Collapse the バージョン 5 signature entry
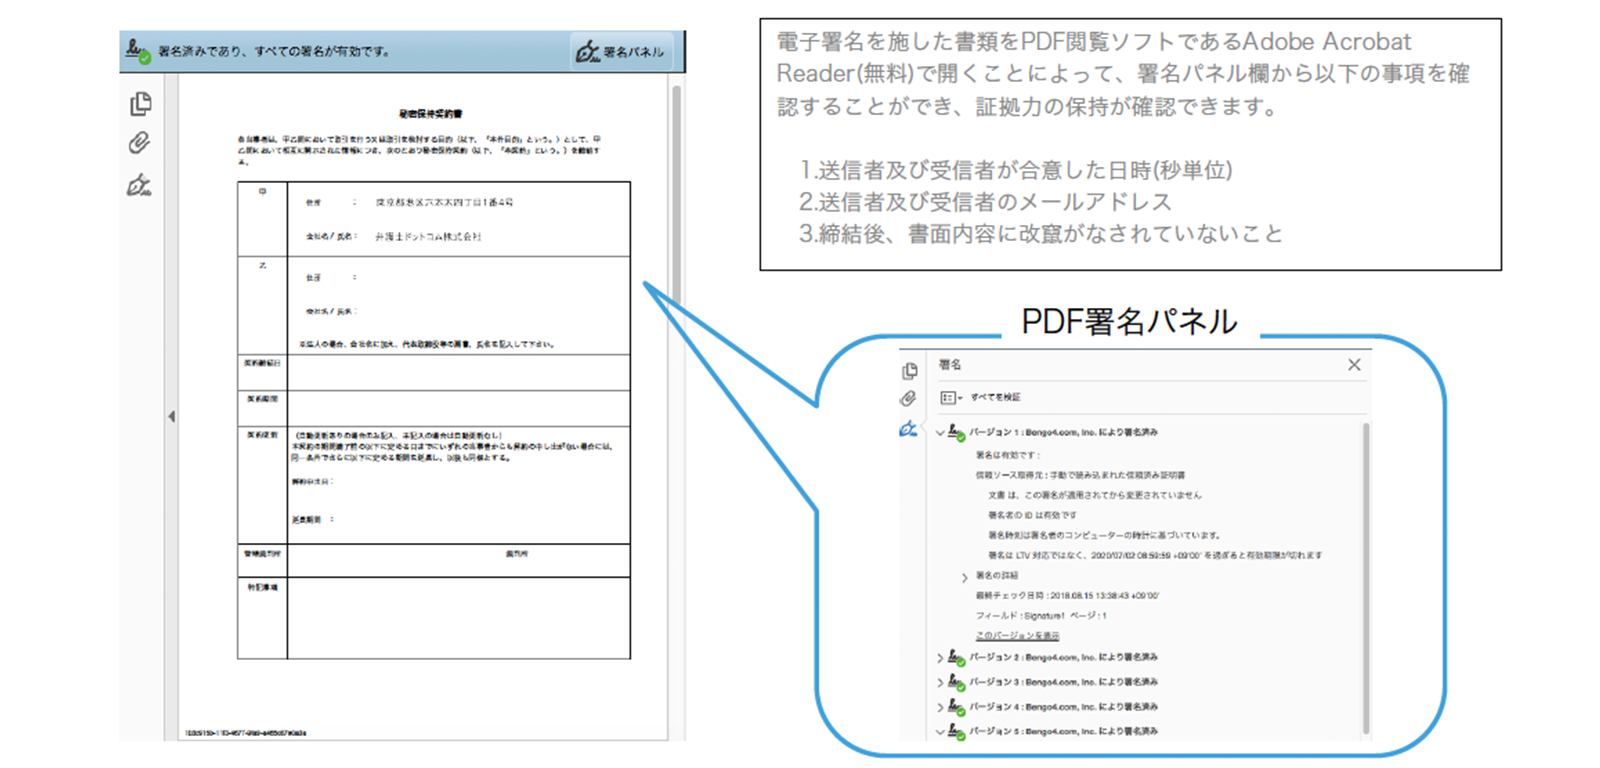Image resolution: width=1600 pixels, height=768 pixels. tap(940, 732)
